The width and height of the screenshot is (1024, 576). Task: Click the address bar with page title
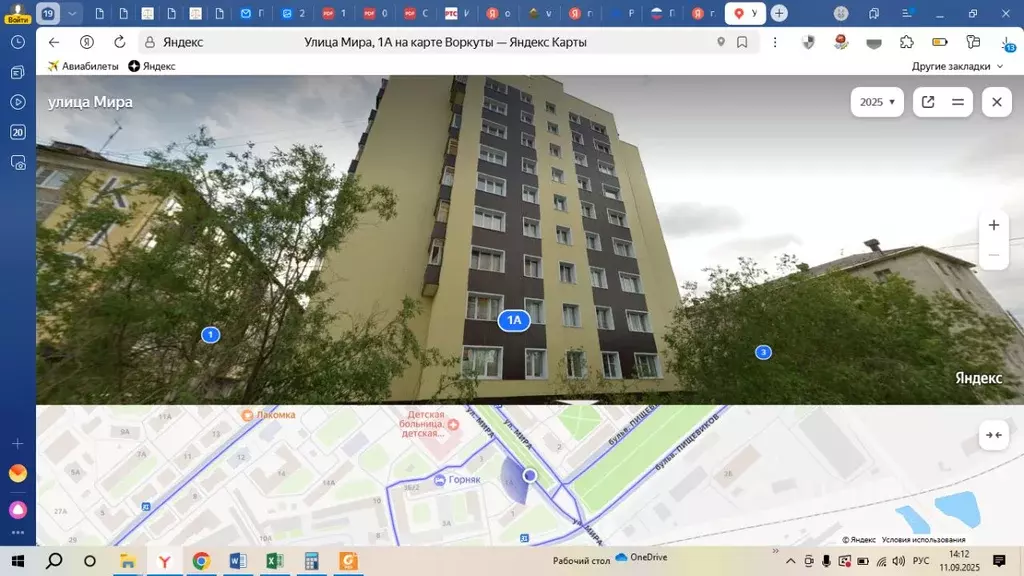click(445, 42)
